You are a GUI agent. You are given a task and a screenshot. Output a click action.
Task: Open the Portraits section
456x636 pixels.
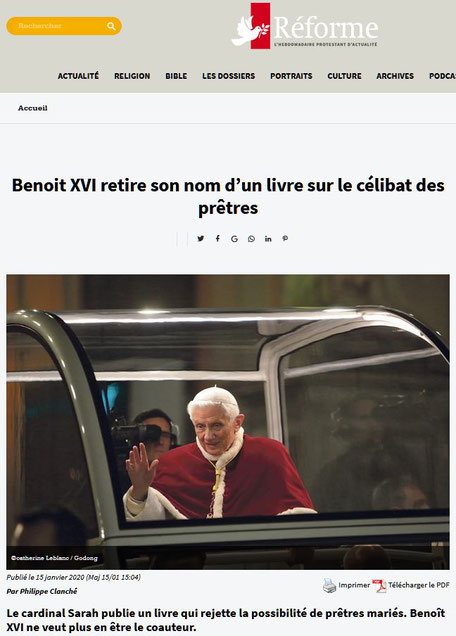[x=291, y=76]
